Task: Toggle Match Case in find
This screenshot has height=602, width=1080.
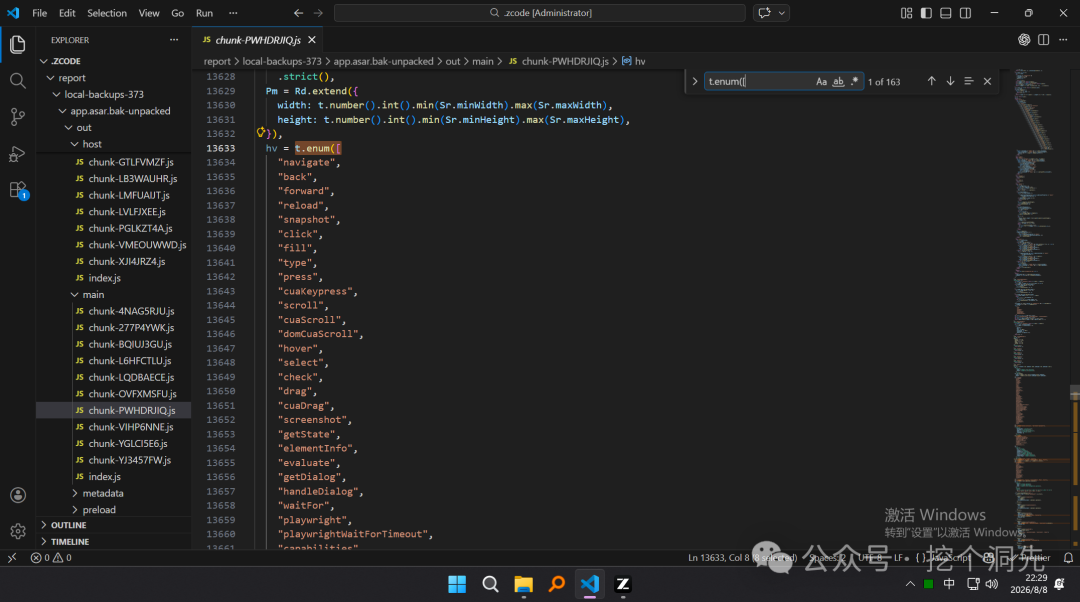Action: (821, 81)
